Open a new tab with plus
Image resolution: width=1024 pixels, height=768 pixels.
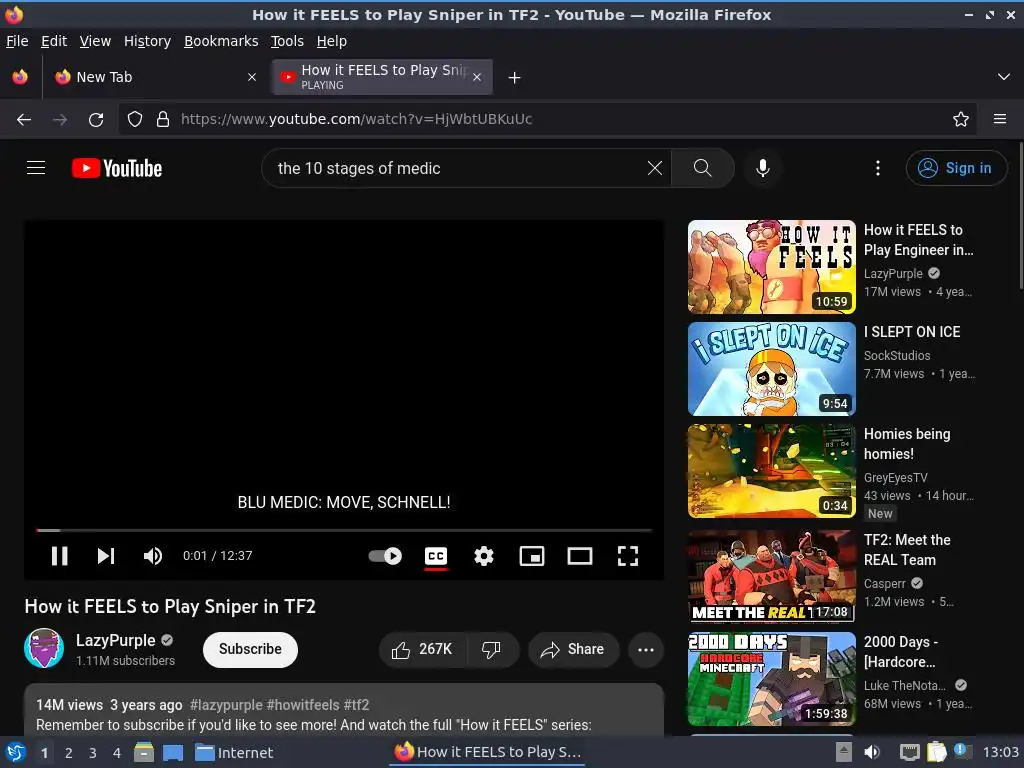tap(515, 78)
